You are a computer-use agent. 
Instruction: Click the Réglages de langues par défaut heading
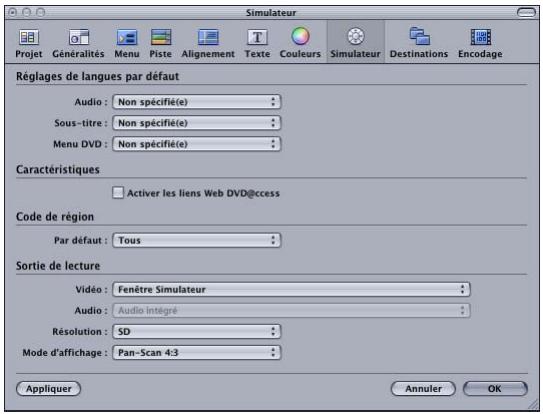click(98, 76)
